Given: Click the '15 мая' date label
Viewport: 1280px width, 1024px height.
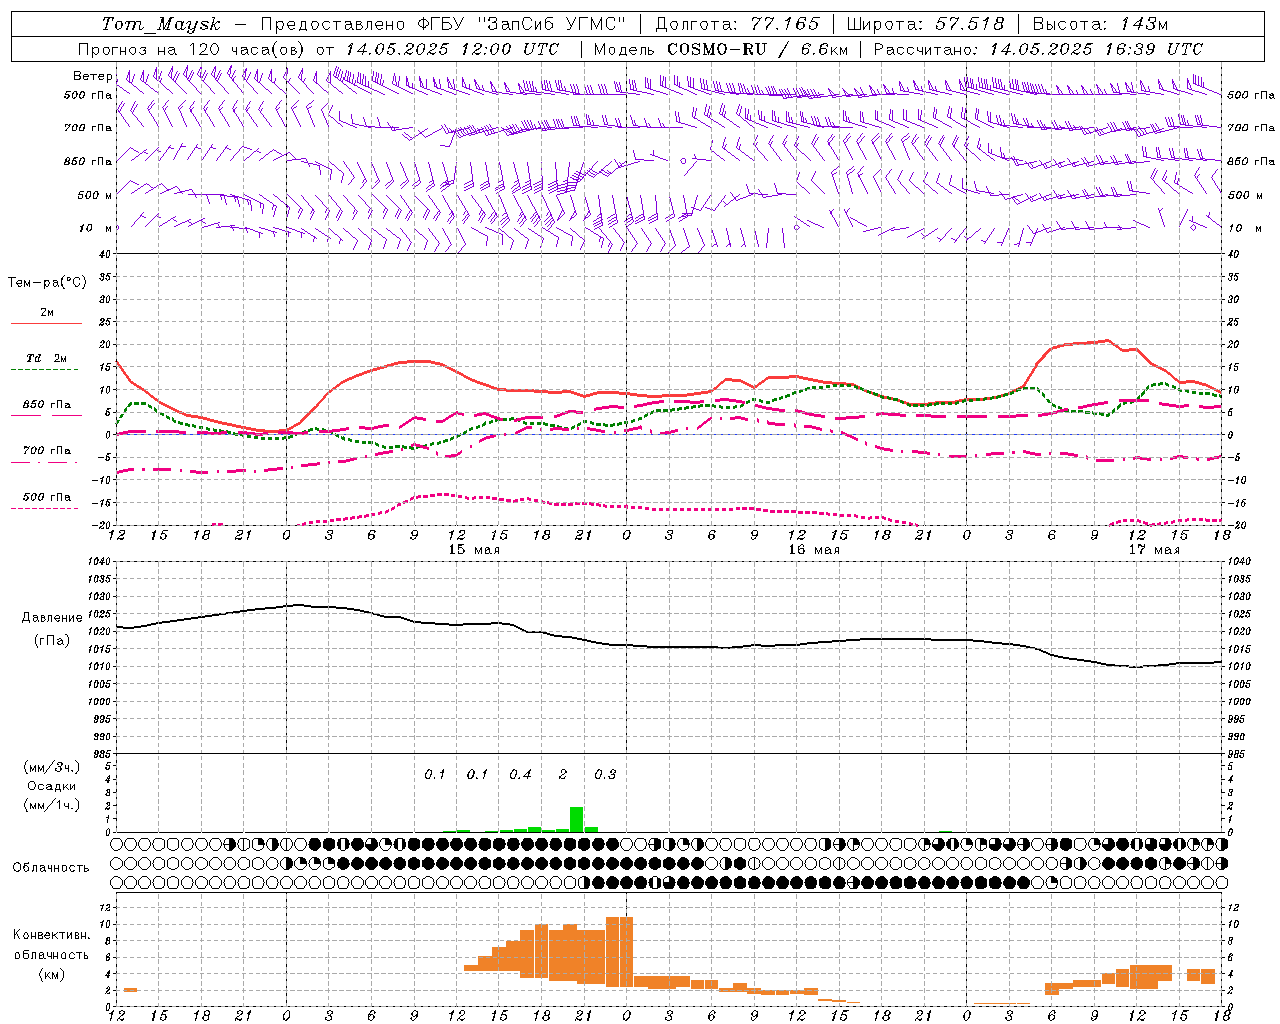Looking at the screenshot, I should (x=474, y=550).
